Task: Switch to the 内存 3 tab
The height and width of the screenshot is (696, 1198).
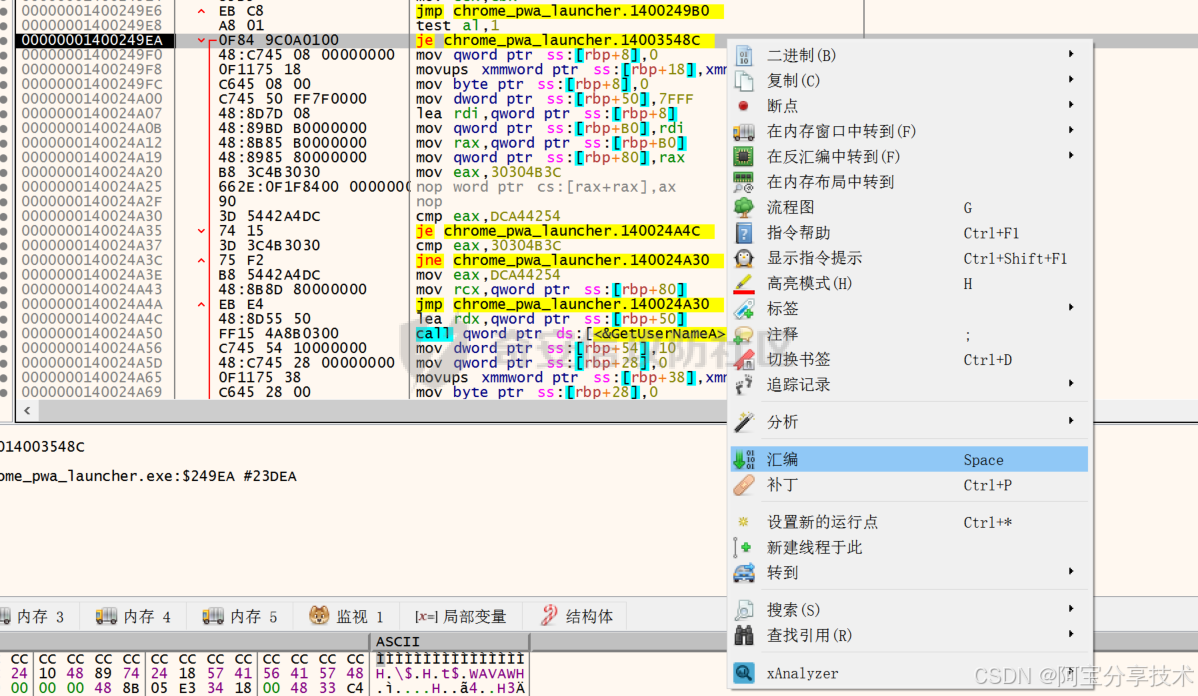Action: 32,616
